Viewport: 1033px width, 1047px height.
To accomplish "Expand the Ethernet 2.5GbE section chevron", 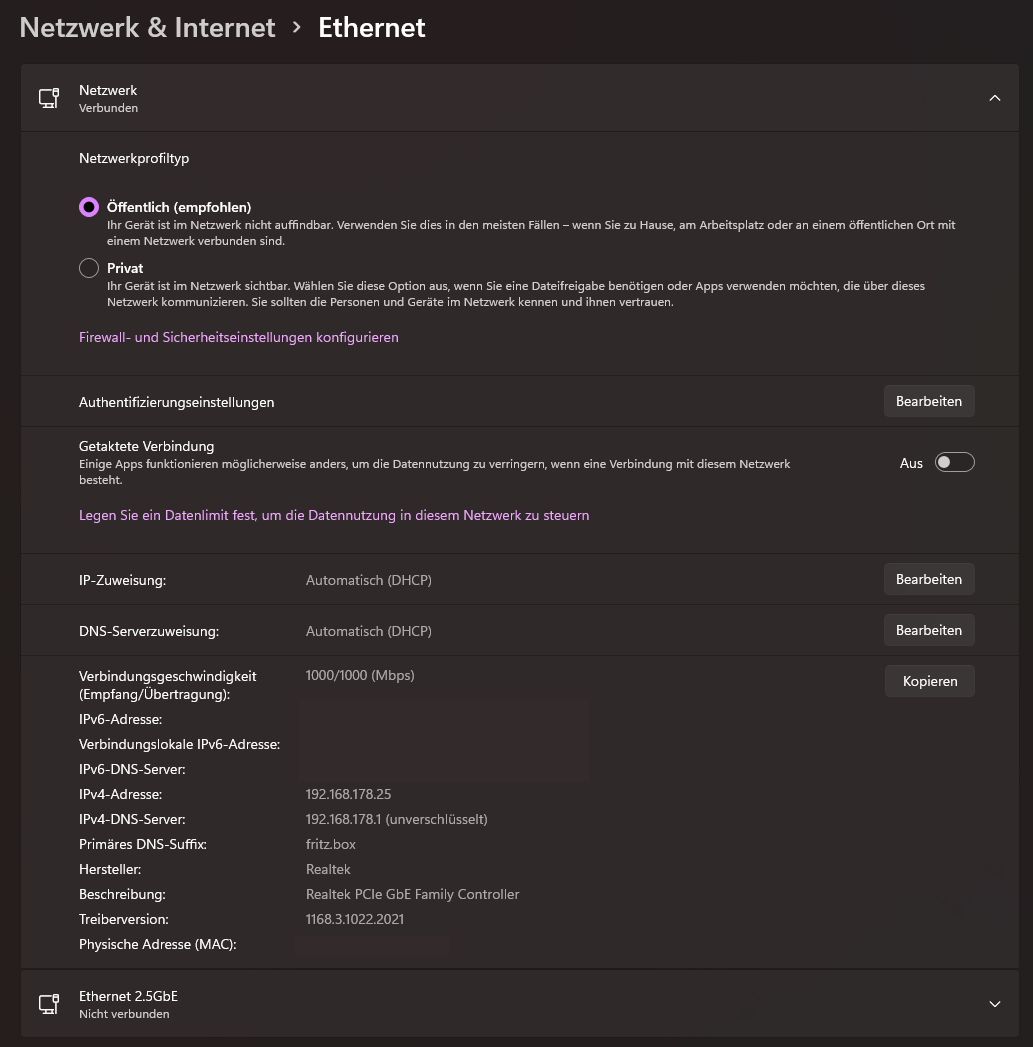I will (994, 1003).
